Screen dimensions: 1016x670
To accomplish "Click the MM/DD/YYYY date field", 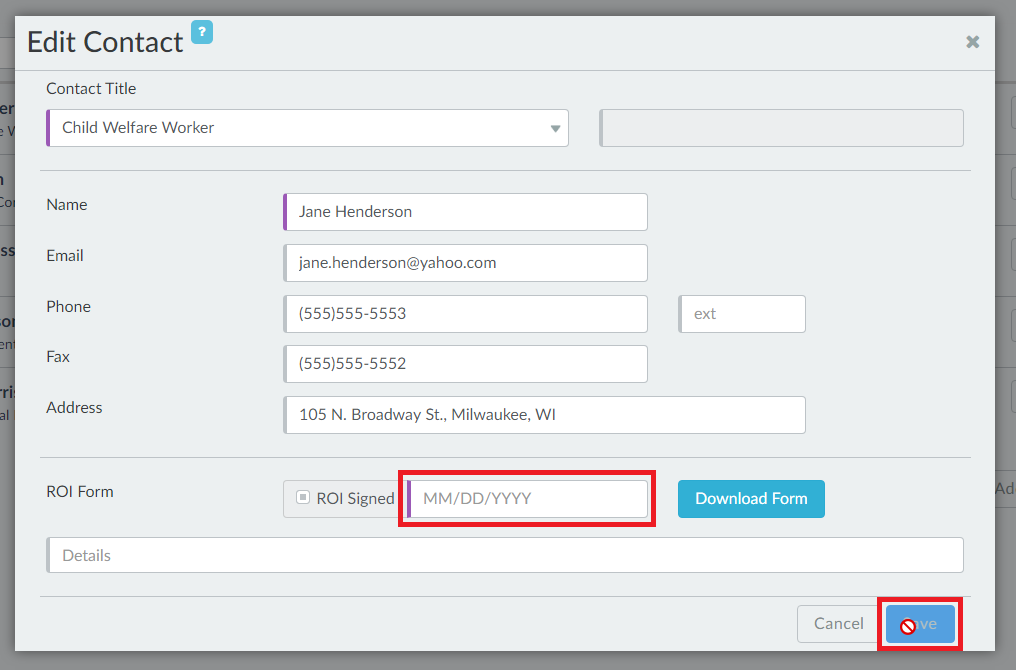I will (x=528, y=499).
